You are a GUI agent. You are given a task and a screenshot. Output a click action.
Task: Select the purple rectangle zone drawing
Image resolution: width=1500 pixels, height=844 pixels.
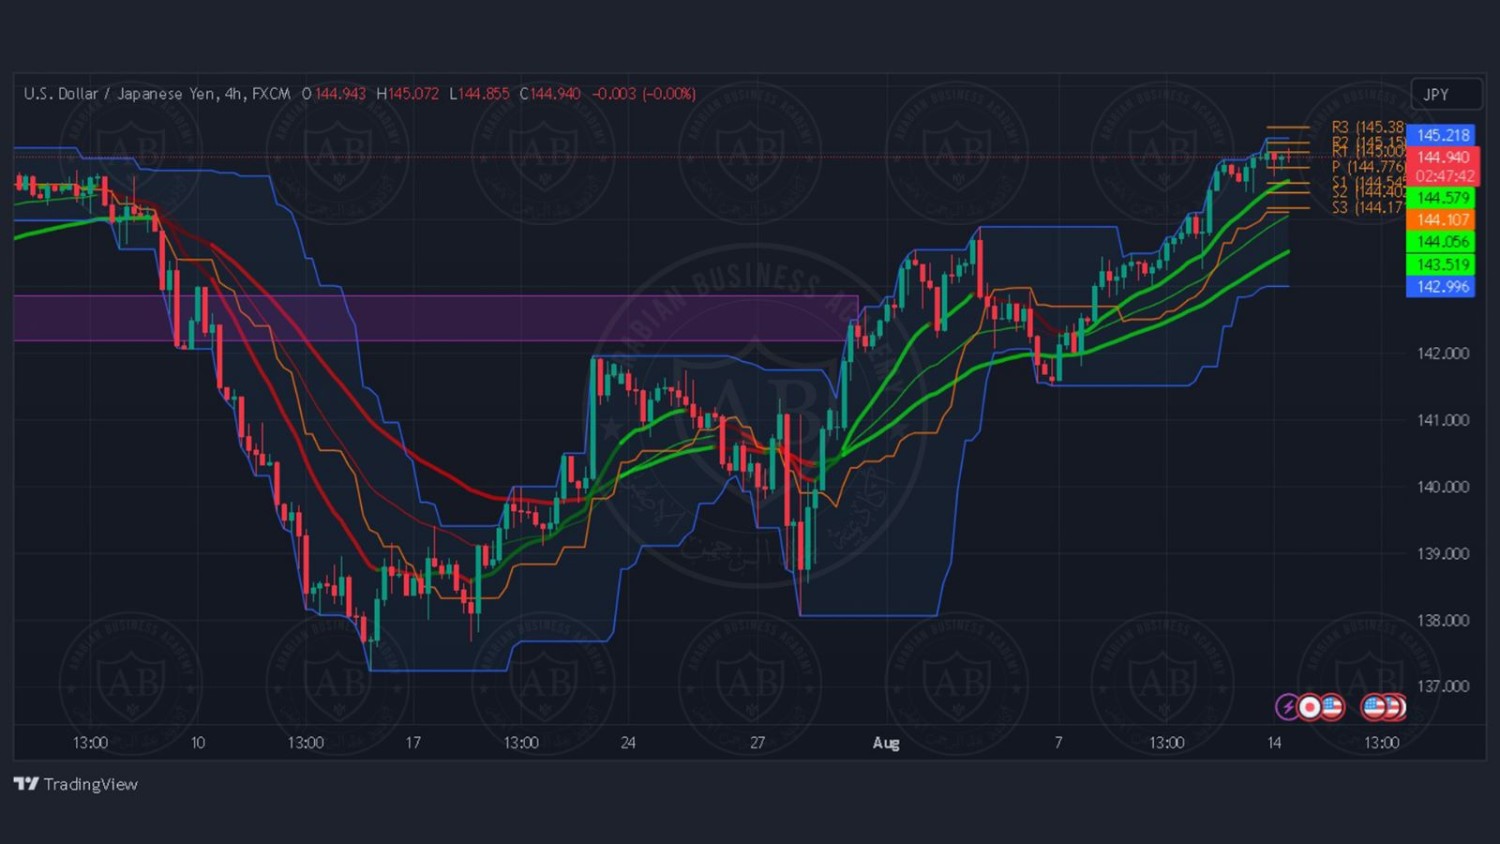point(436,318)
